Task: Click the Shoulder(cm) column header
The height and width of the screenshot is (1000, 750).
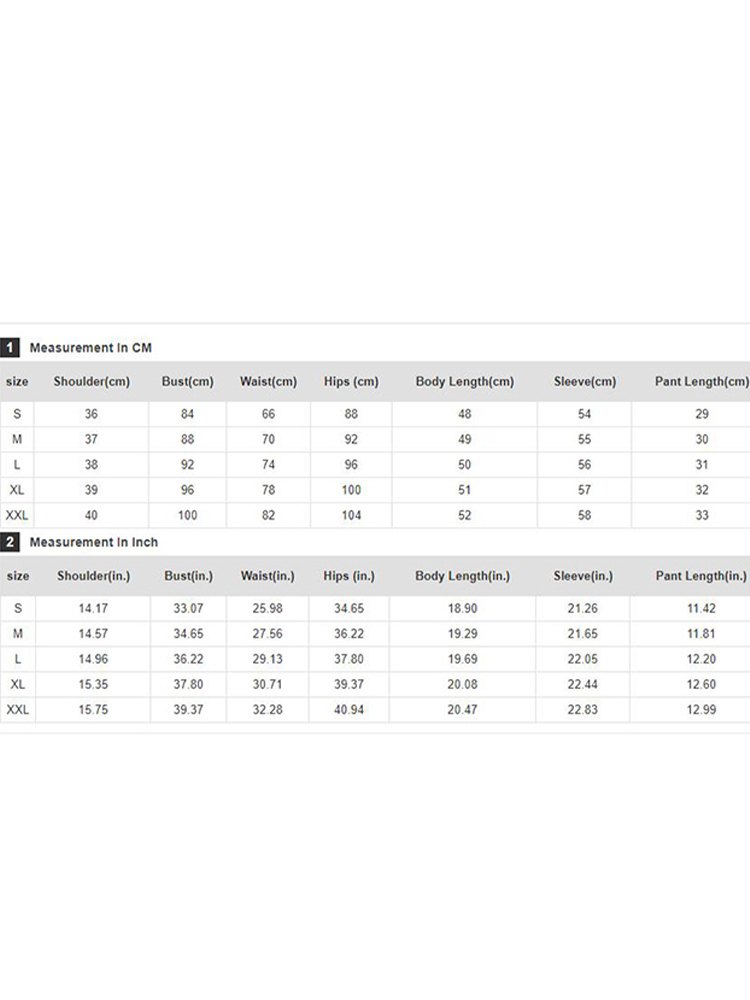Action: click(92, 382)
